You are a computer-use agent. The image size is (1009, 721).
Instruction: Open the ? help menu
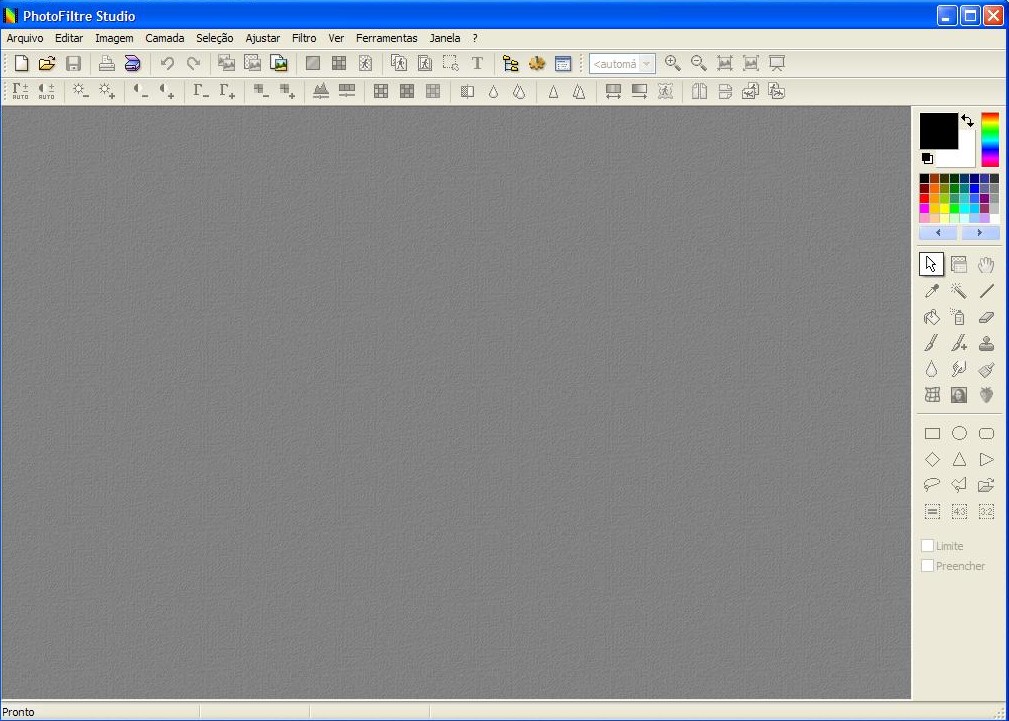coord(475,38)
